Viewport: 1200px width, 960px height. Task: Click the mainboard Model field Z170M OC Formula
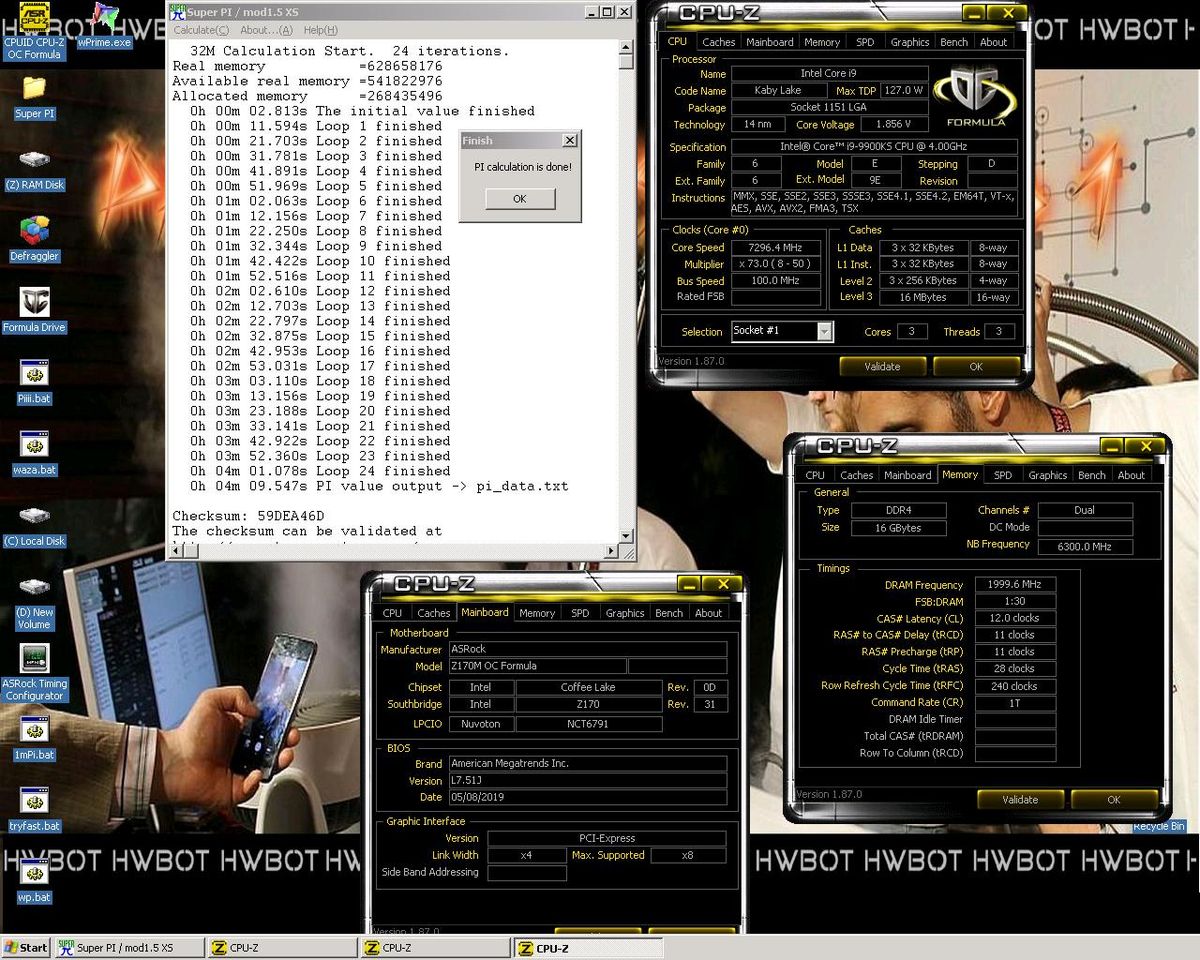[536, 666]
